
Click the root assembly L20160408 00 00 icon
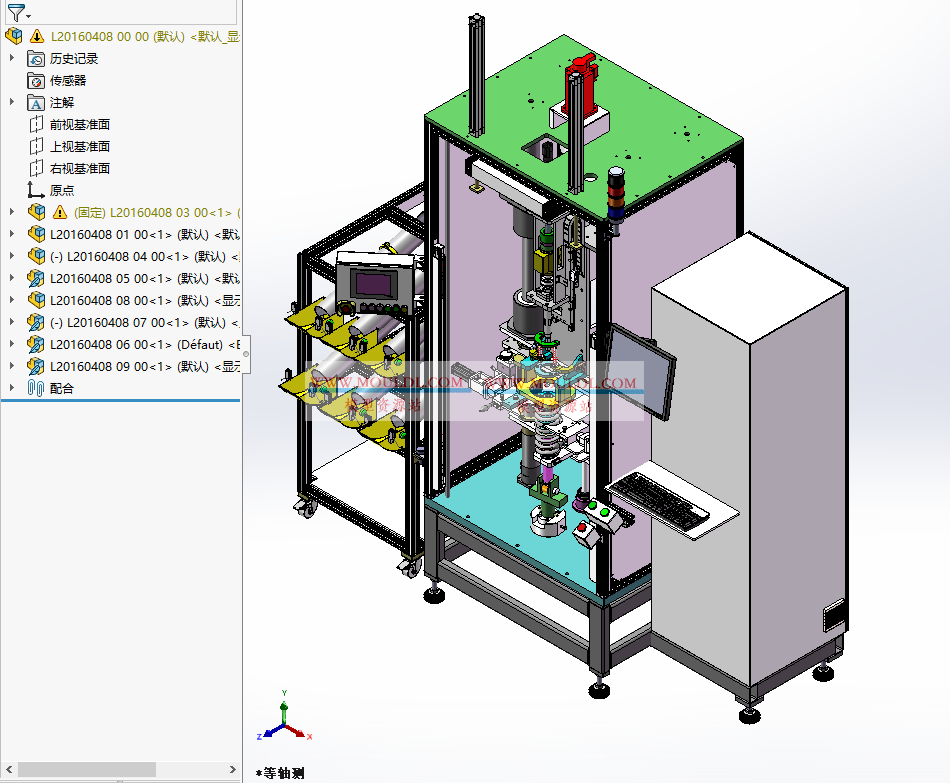click(13, 36)
